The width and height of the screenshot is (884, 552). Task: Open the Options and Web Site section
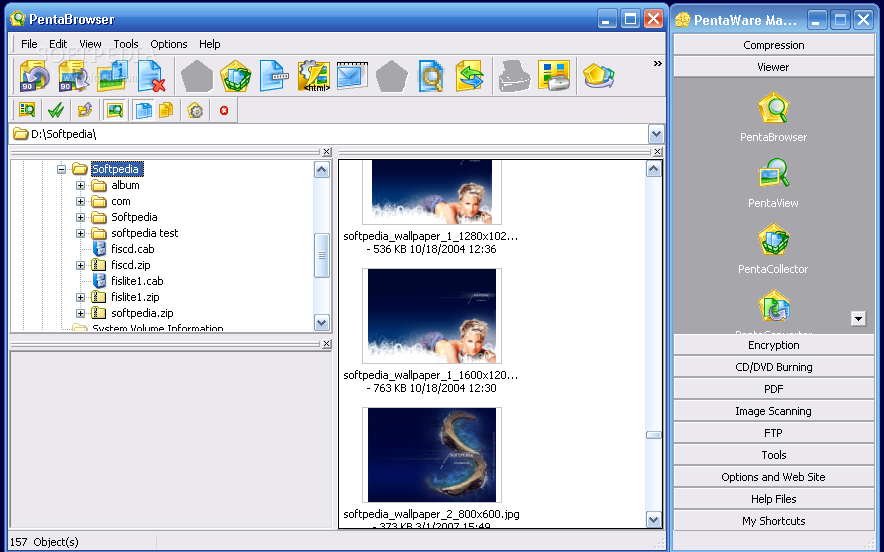tap(774, 477)
